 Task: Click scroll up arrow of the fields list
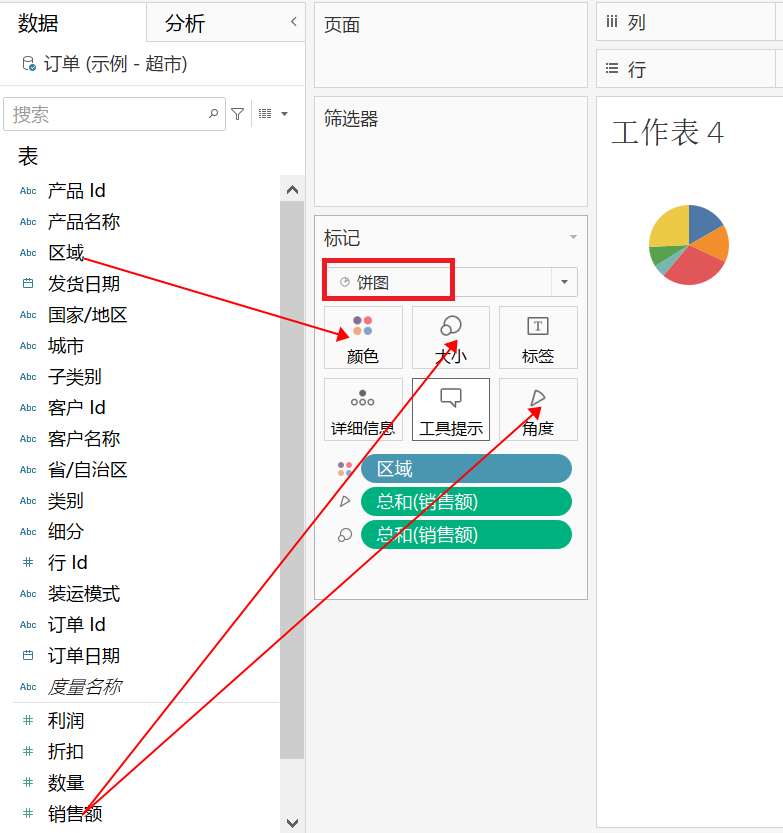click(292, 190)
